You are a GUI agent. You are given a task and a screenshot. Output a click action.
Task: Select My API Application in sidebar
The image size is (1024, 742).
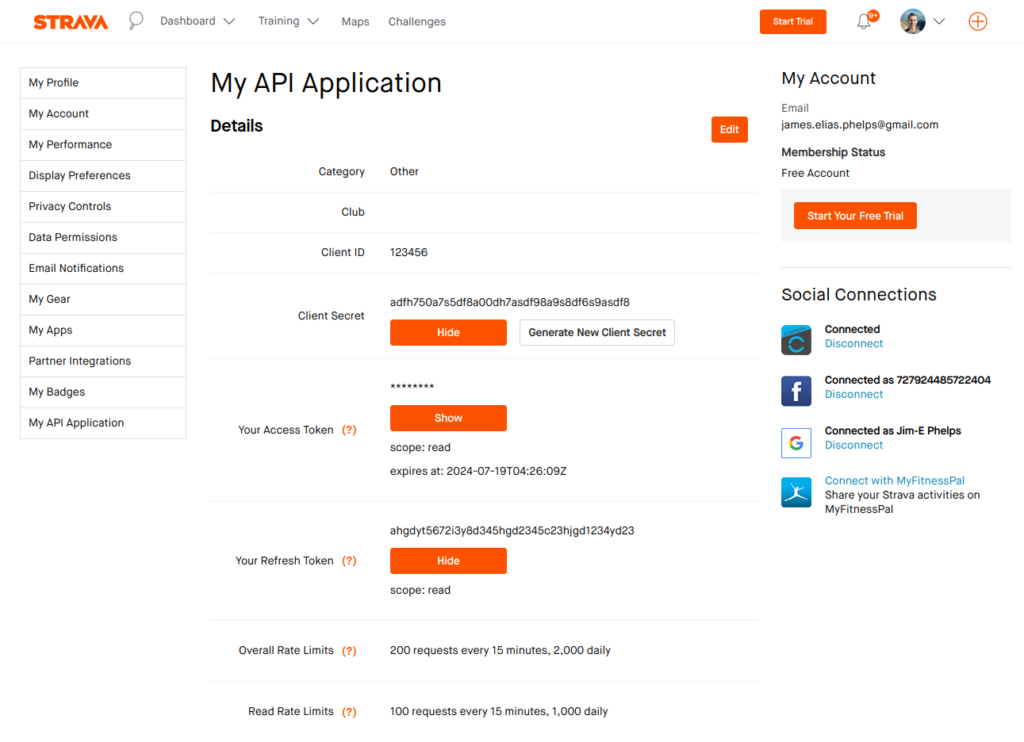[103, 423]
